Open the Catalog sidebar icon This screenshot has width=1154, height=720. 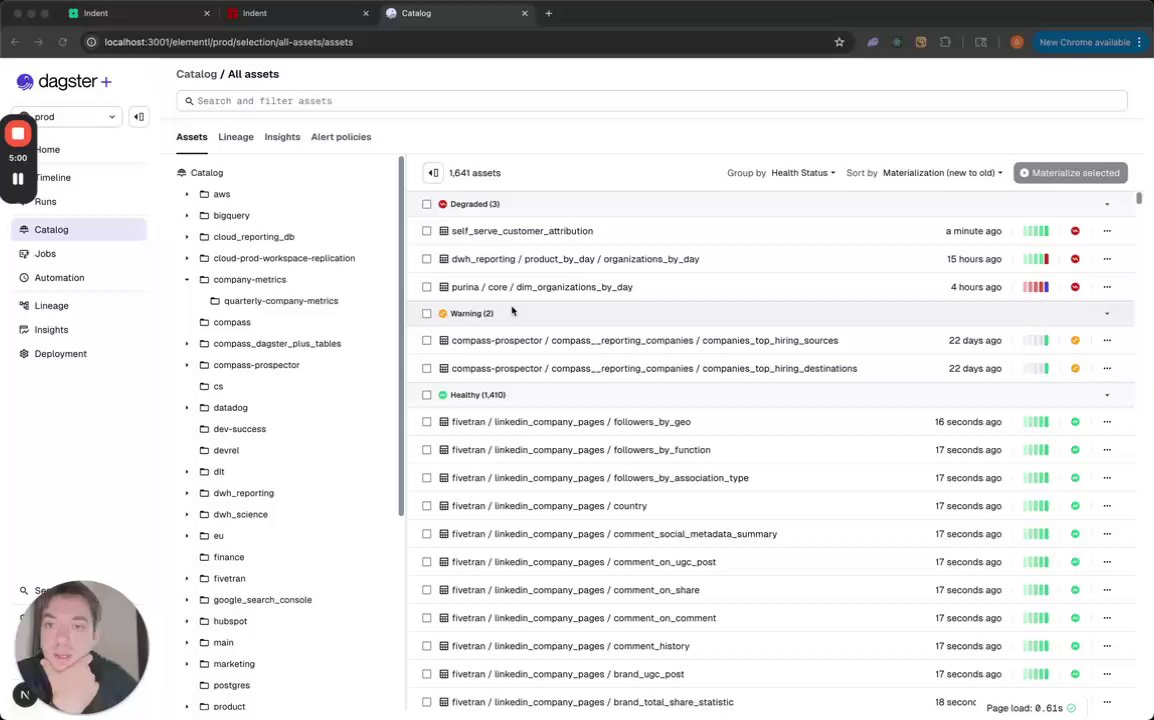(25, 230)
